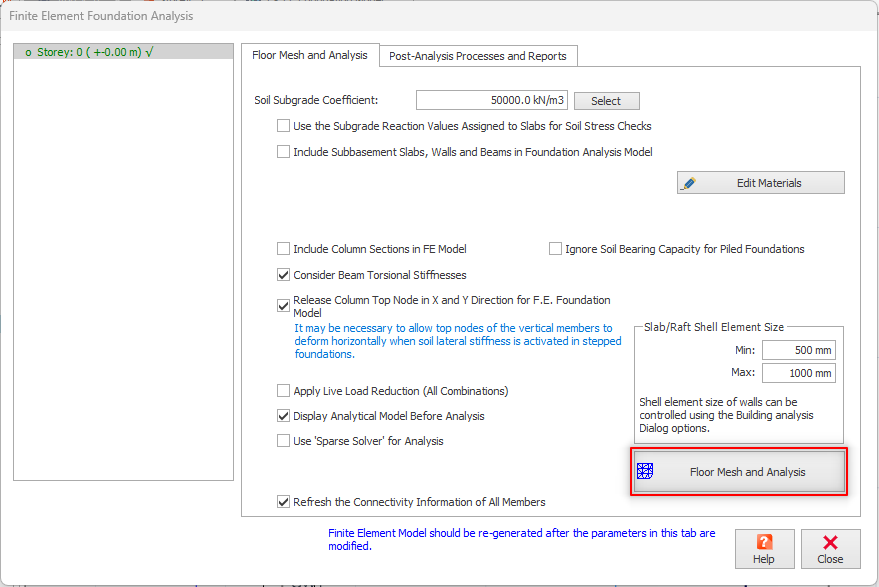Select the Floor Mesh and Analysis tab
879x587 pixels.
pos(310,55)
